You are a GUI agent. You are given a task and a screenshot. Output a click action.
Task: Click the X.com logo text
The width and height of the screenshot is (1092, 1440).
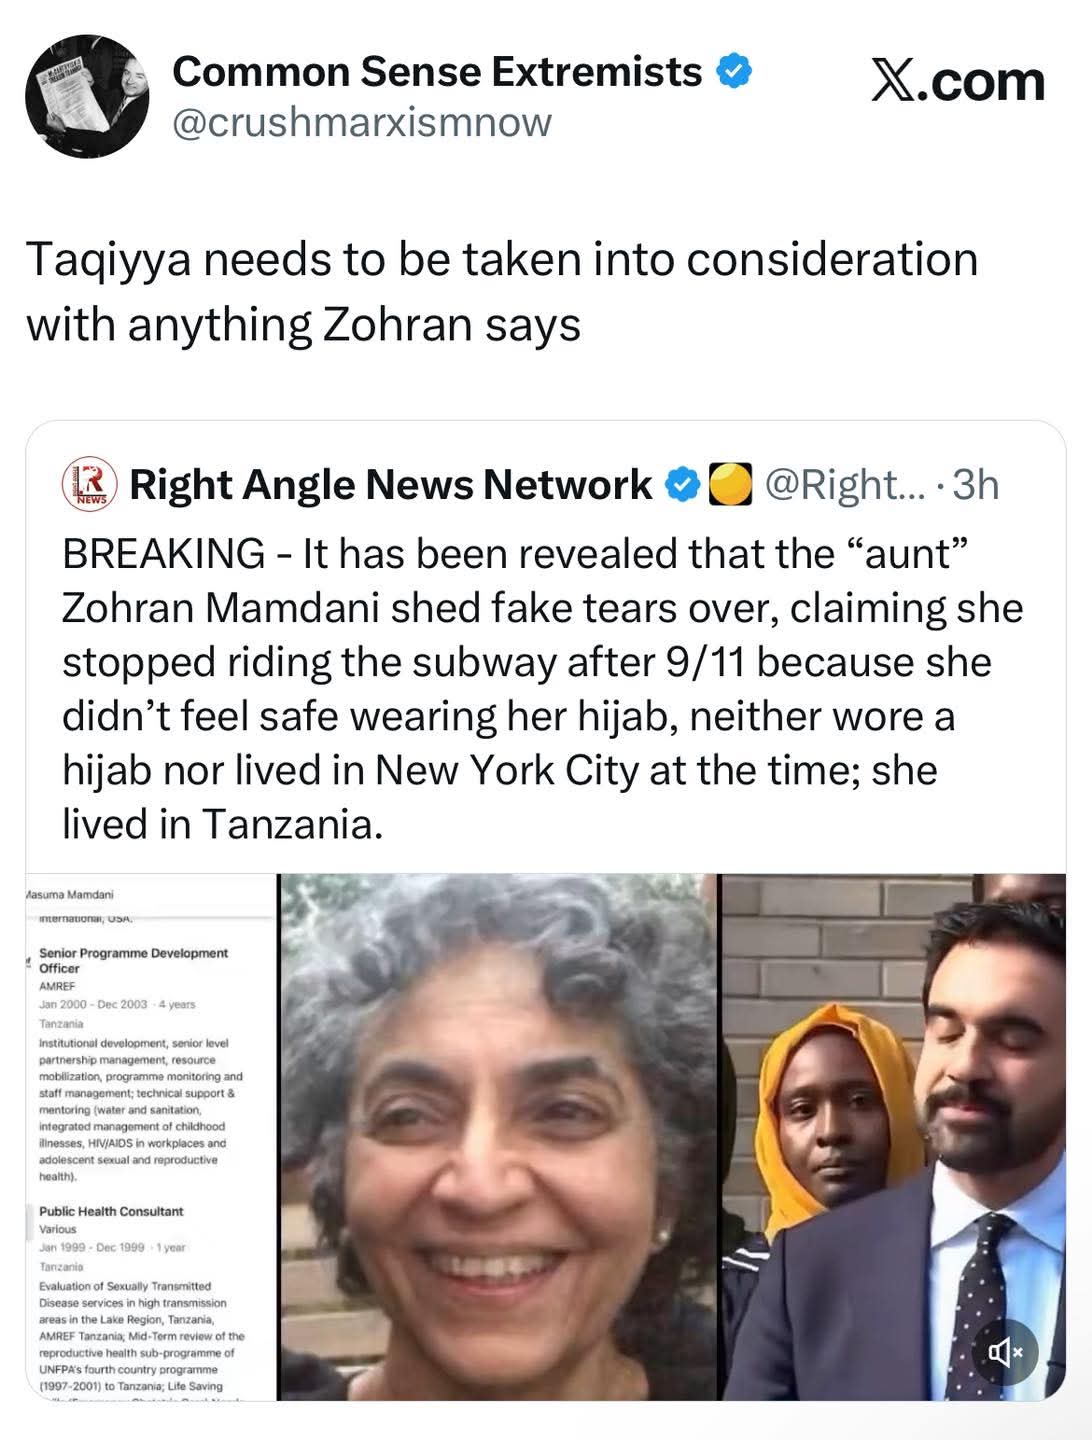click(957, 81)
